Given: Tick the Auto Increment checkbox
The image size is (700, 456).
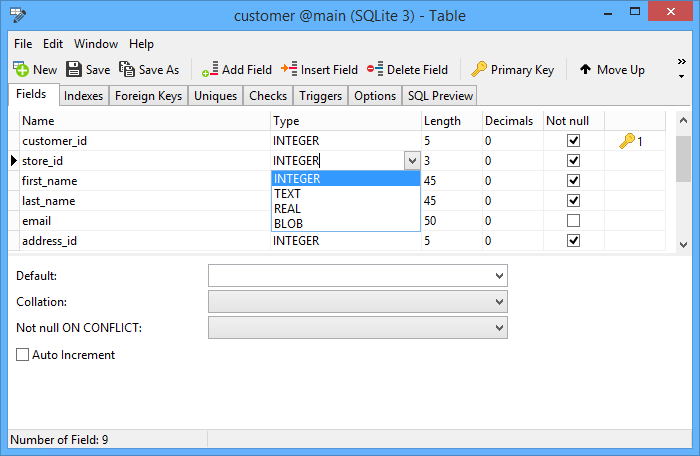Looking at the screenshot, I should click(x=22, y=355).
